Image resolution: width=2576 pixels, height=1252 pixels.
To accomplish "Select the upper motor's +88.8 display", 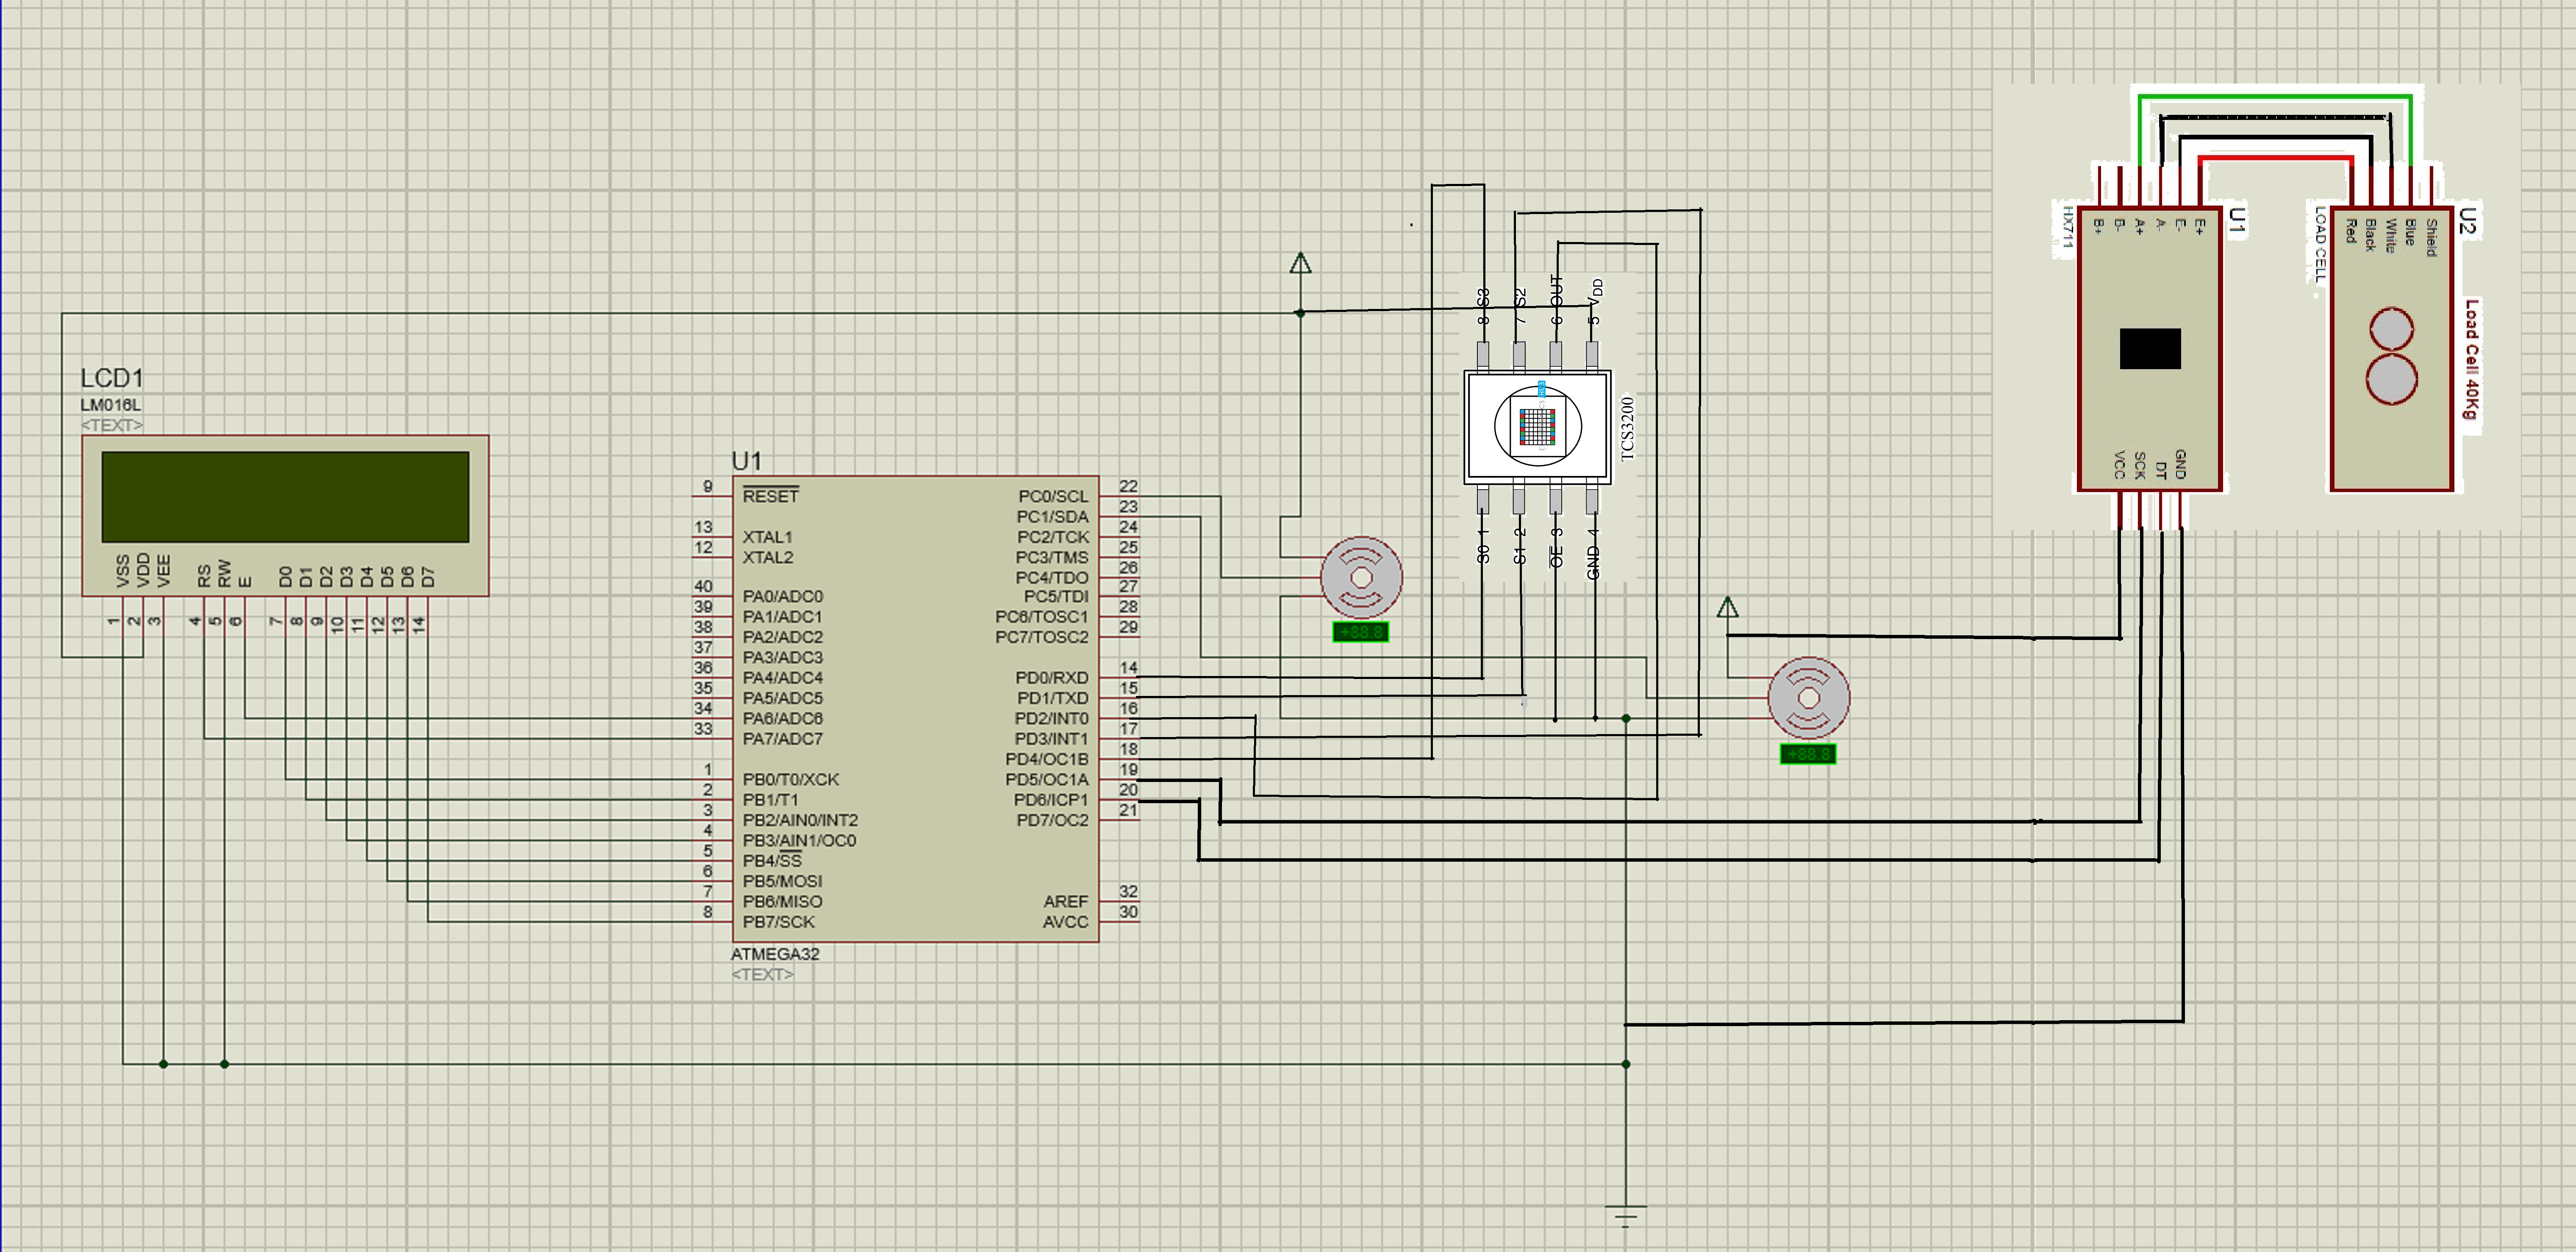I will [x=1360, y=632].
